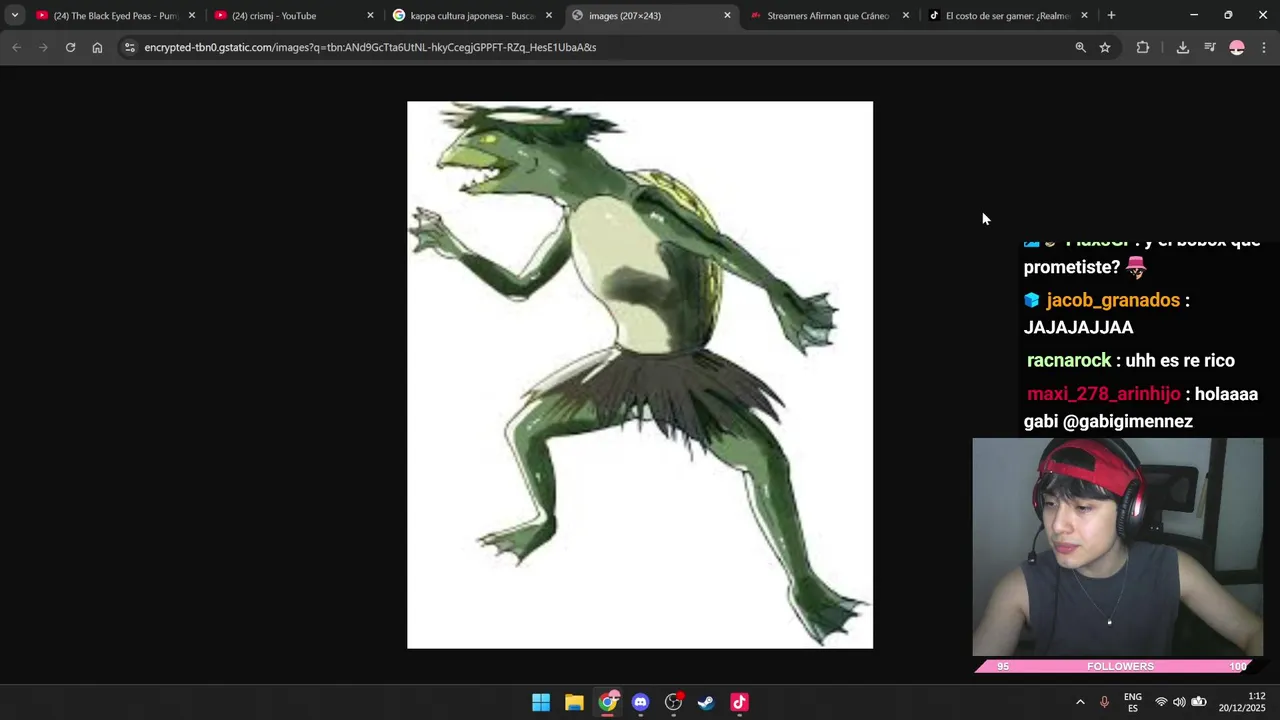The width and height of the screenshot is (1280, 720).
Task: Click the racnarock username in chat
Action: tap(1069, 360)
